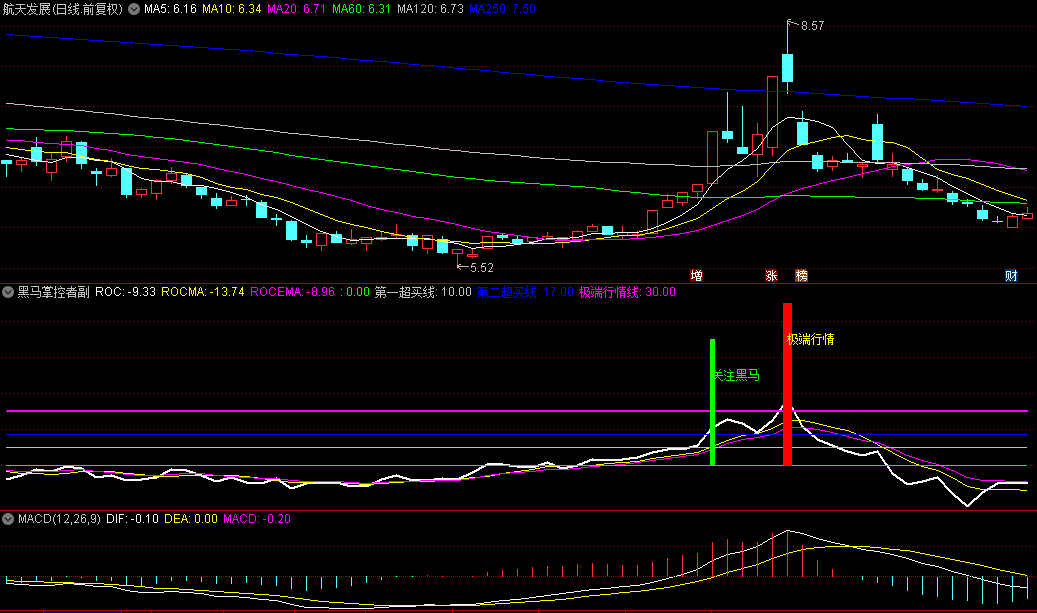Viewport: 1037px width, 613px height.
Task: Open the MACD indicator dropdown arrow
Action: pos(8,520)
